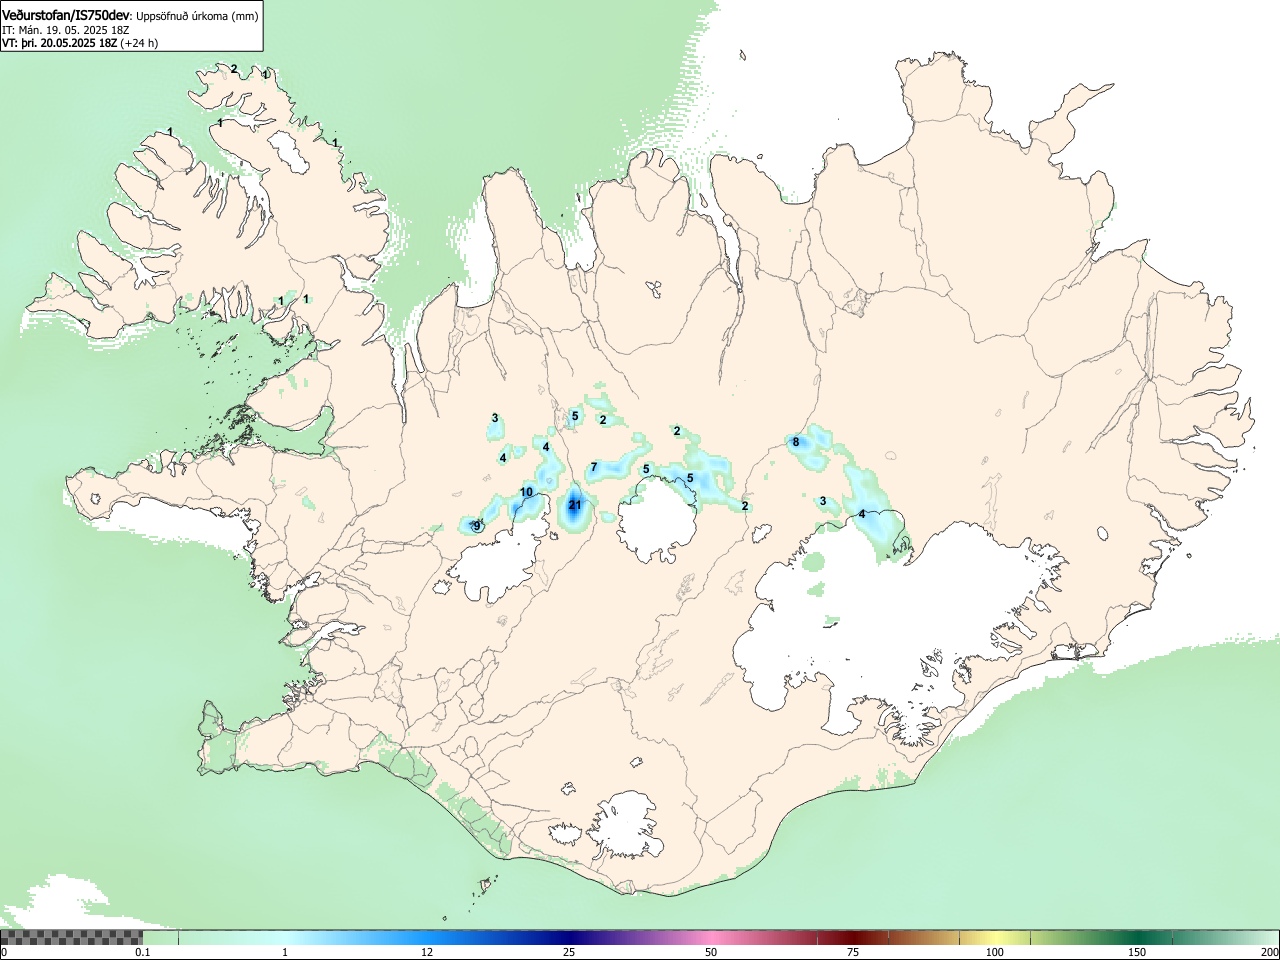Click the precipitation value "7" on the map

click(593, 467)
